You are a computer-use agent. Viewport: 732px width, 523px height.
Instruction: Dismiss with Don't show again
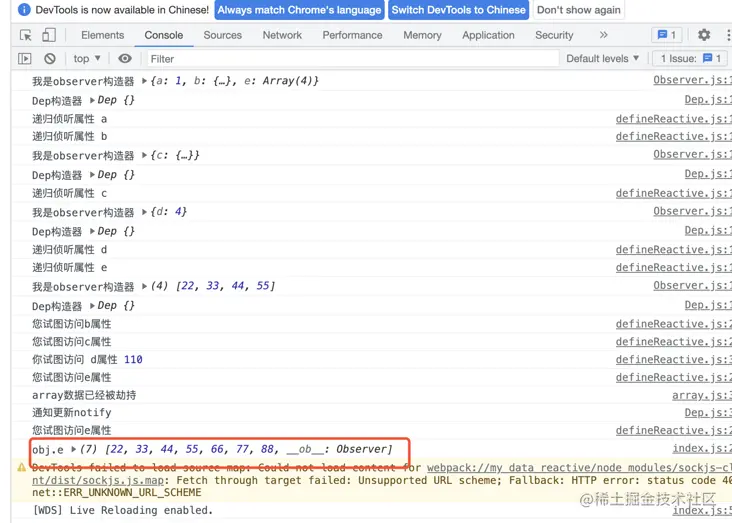(579, 10)
